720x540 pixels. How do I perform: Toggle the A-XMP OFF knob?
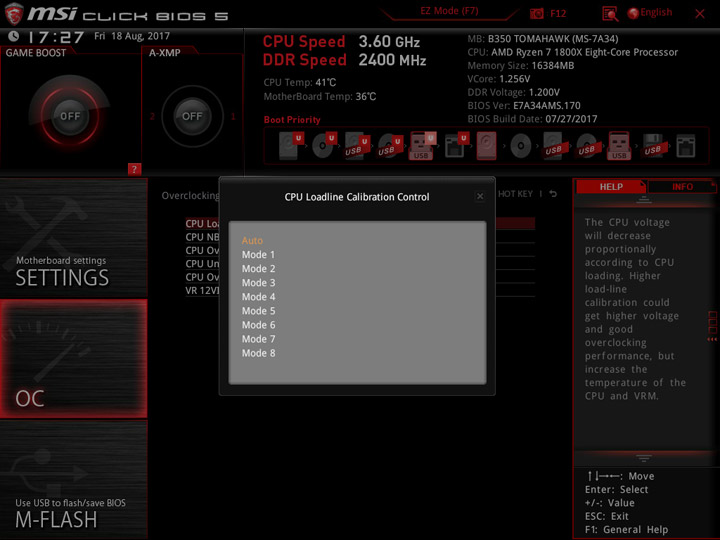pos(192,116)
